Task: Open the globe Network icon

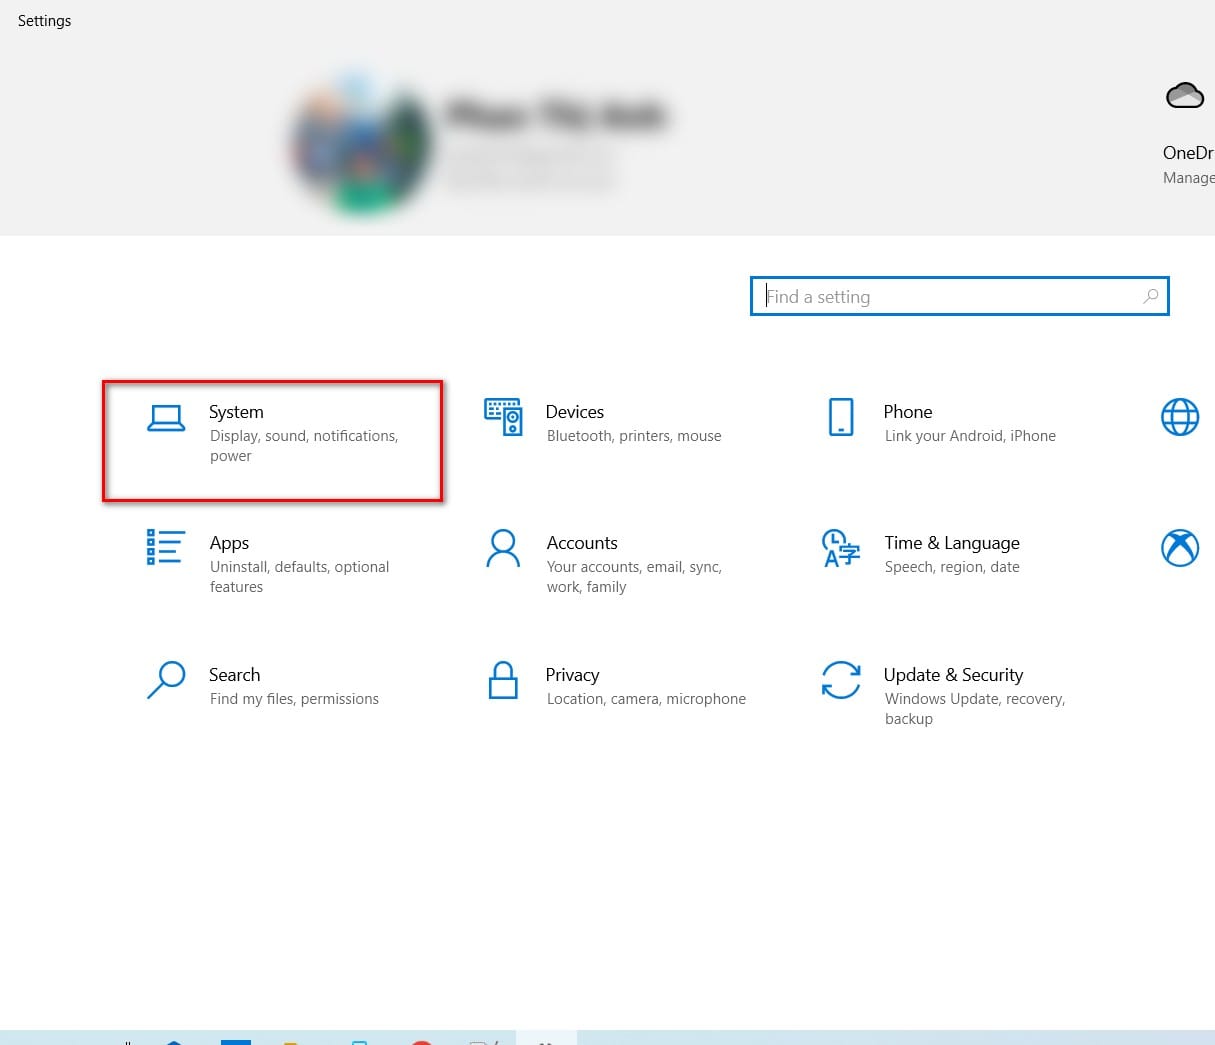Action: point(1180,417)
